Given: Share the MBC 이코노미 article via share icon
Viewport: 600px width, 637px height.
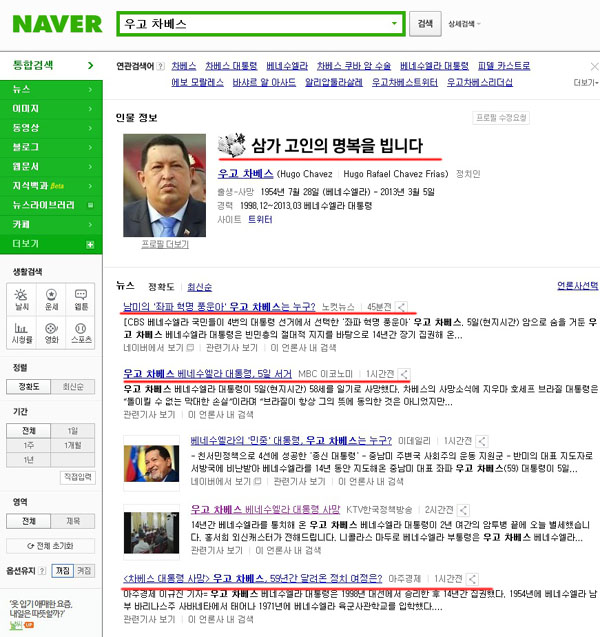Looking at the screenshot, I should pyautogui.click(x=404, y=374).
